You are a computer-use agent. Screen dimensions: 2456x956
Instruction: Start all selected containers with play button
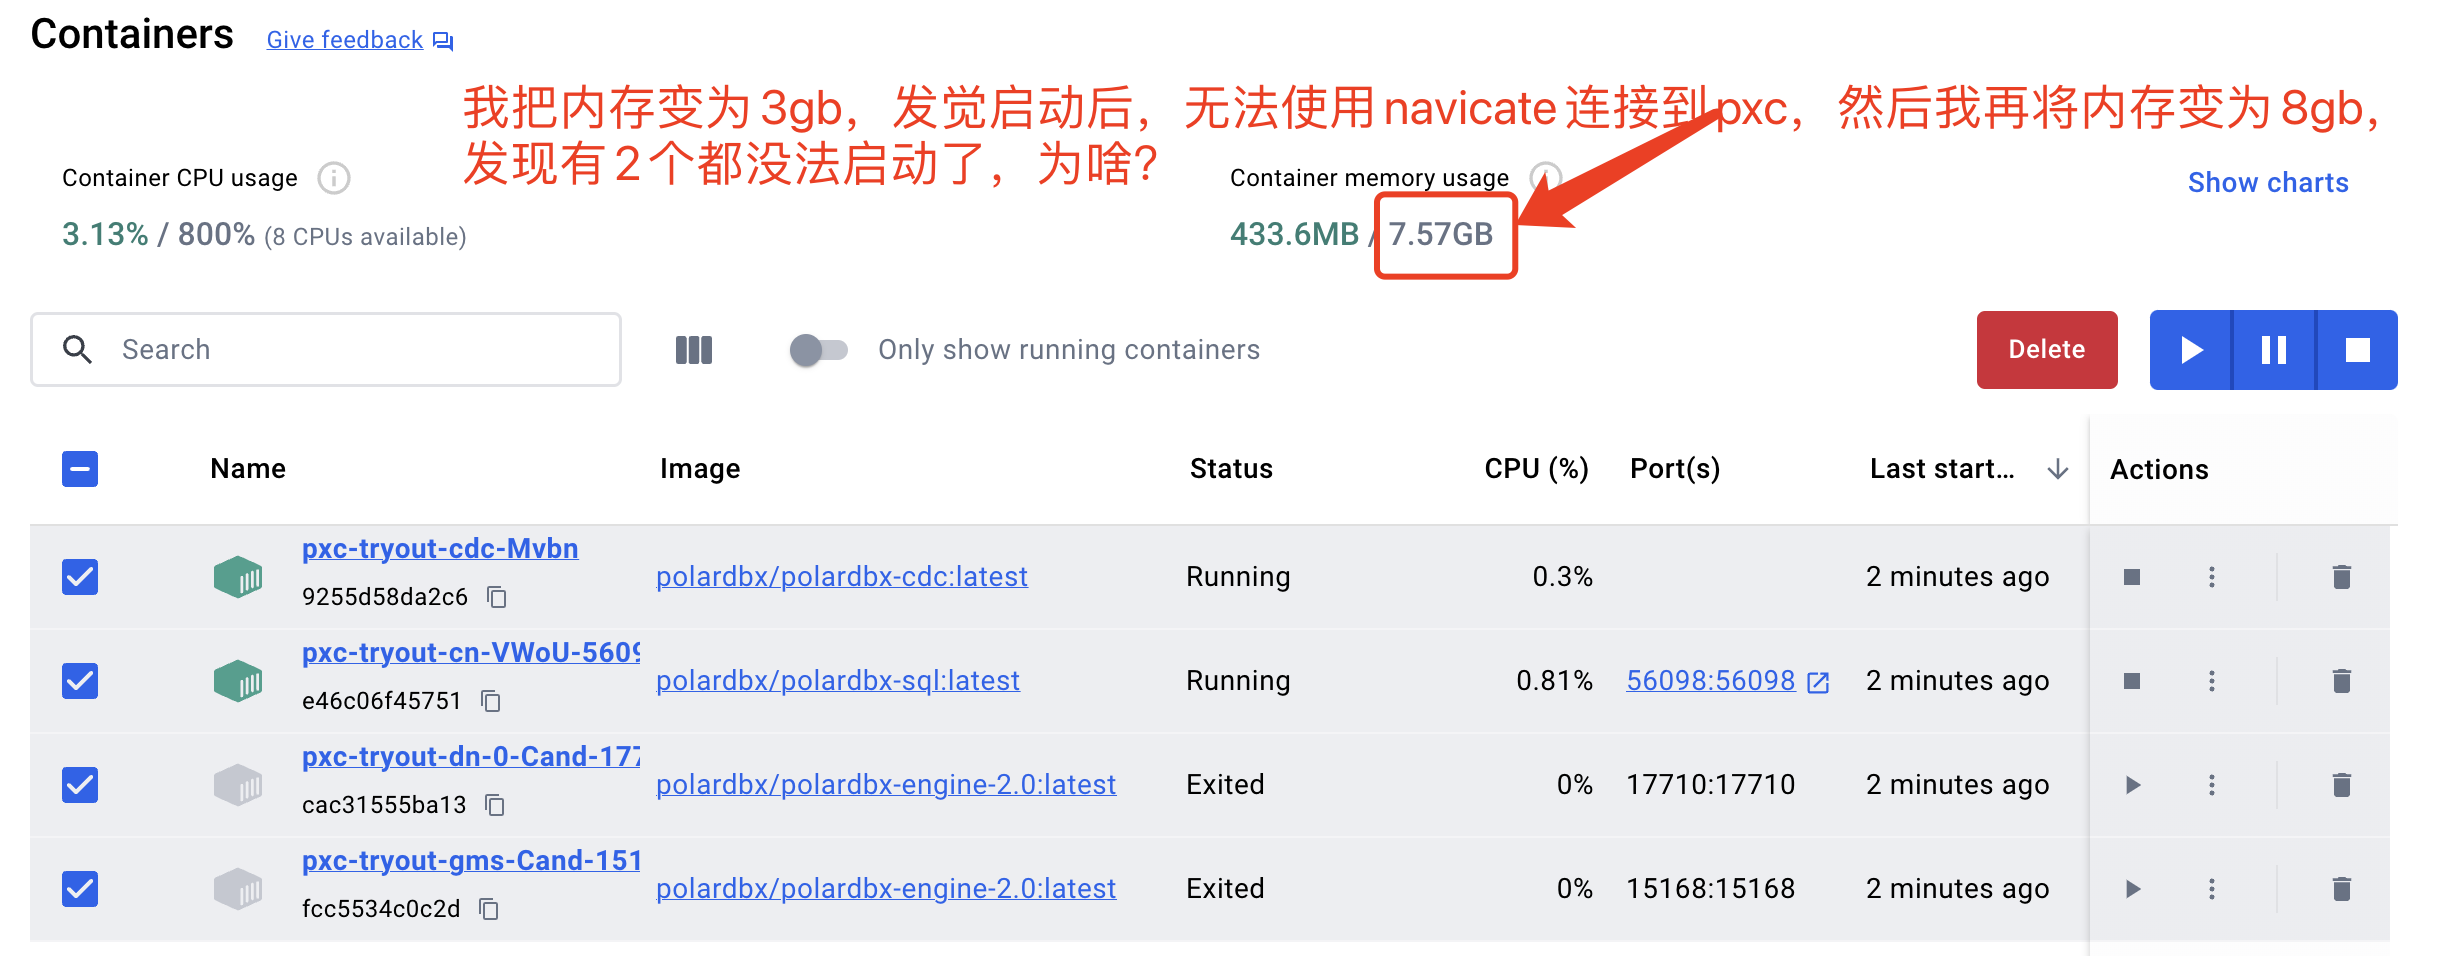[2191, 350]
